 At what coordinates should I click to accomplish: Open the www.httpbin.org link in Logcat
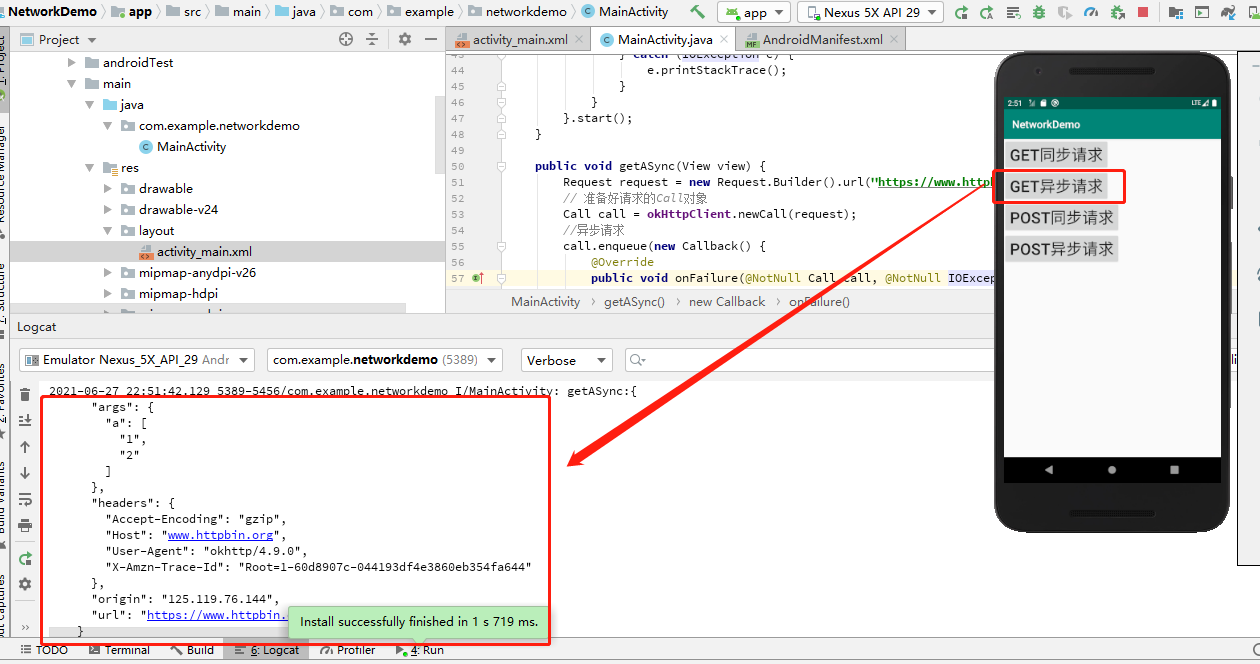click(220, 535)
